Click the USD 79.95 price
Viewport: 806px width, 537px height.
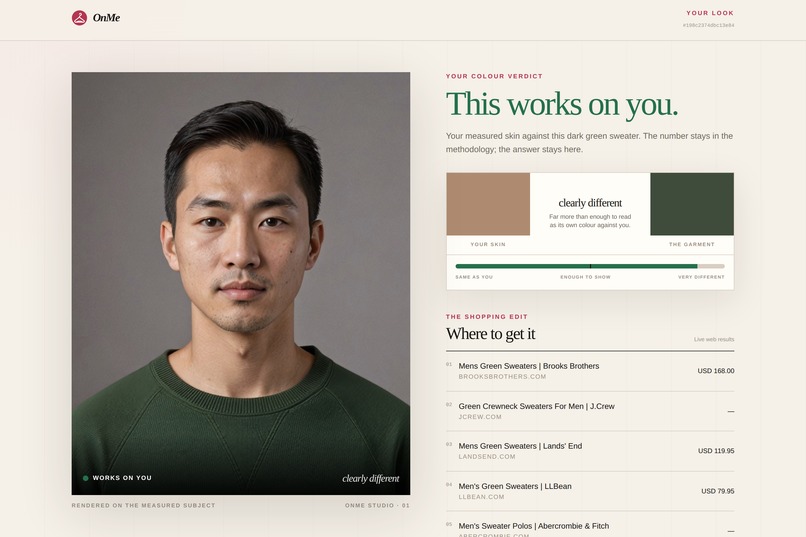click(x=718, y=491)
